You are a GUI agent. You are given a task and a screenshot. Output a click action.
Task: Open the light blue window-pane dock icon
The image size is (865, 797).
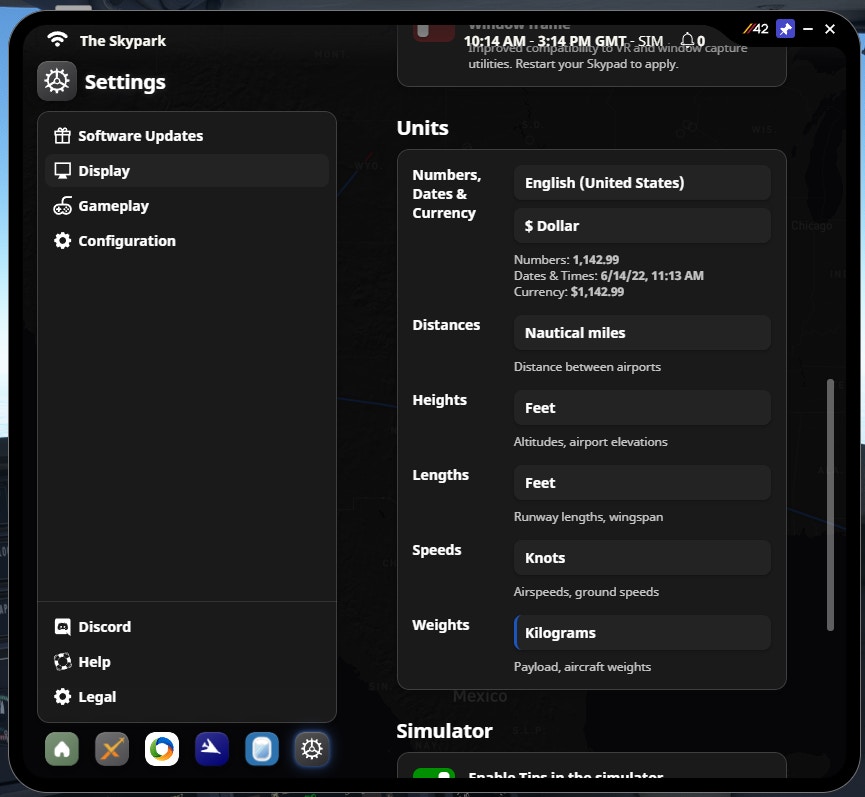point(262,749)
